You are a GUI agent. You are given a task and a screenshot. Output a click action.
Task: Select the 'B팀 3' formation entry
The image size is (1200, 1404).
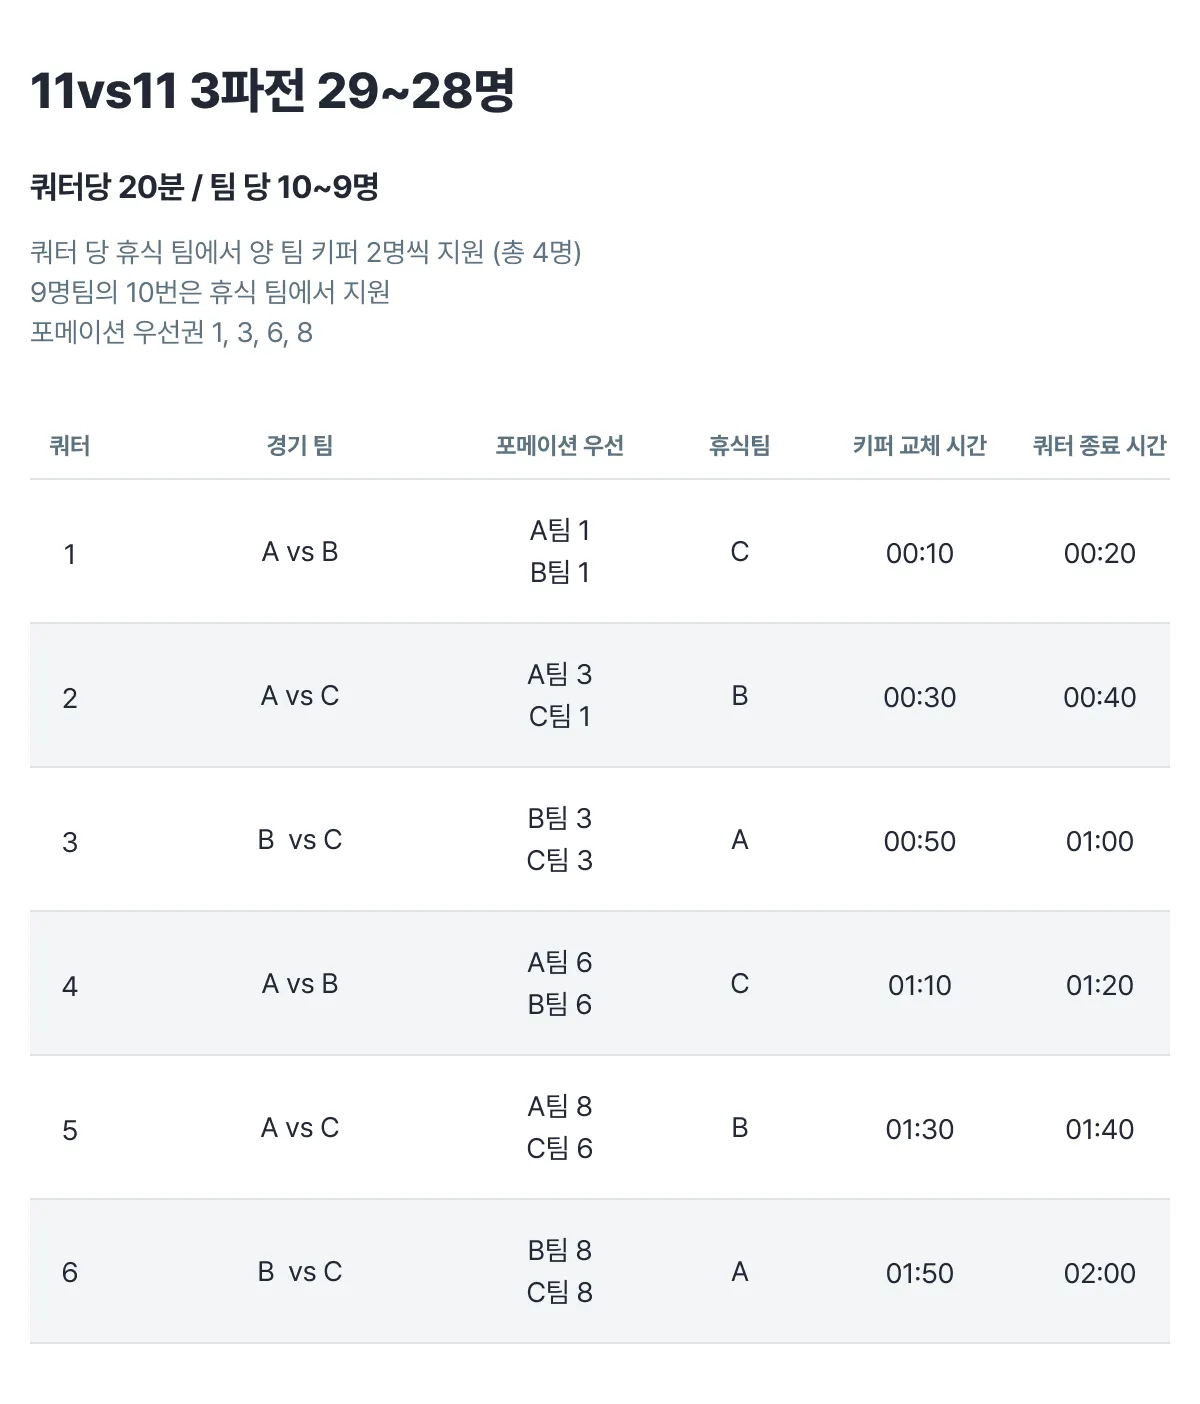pyautogui.click(x=559, y=819)
